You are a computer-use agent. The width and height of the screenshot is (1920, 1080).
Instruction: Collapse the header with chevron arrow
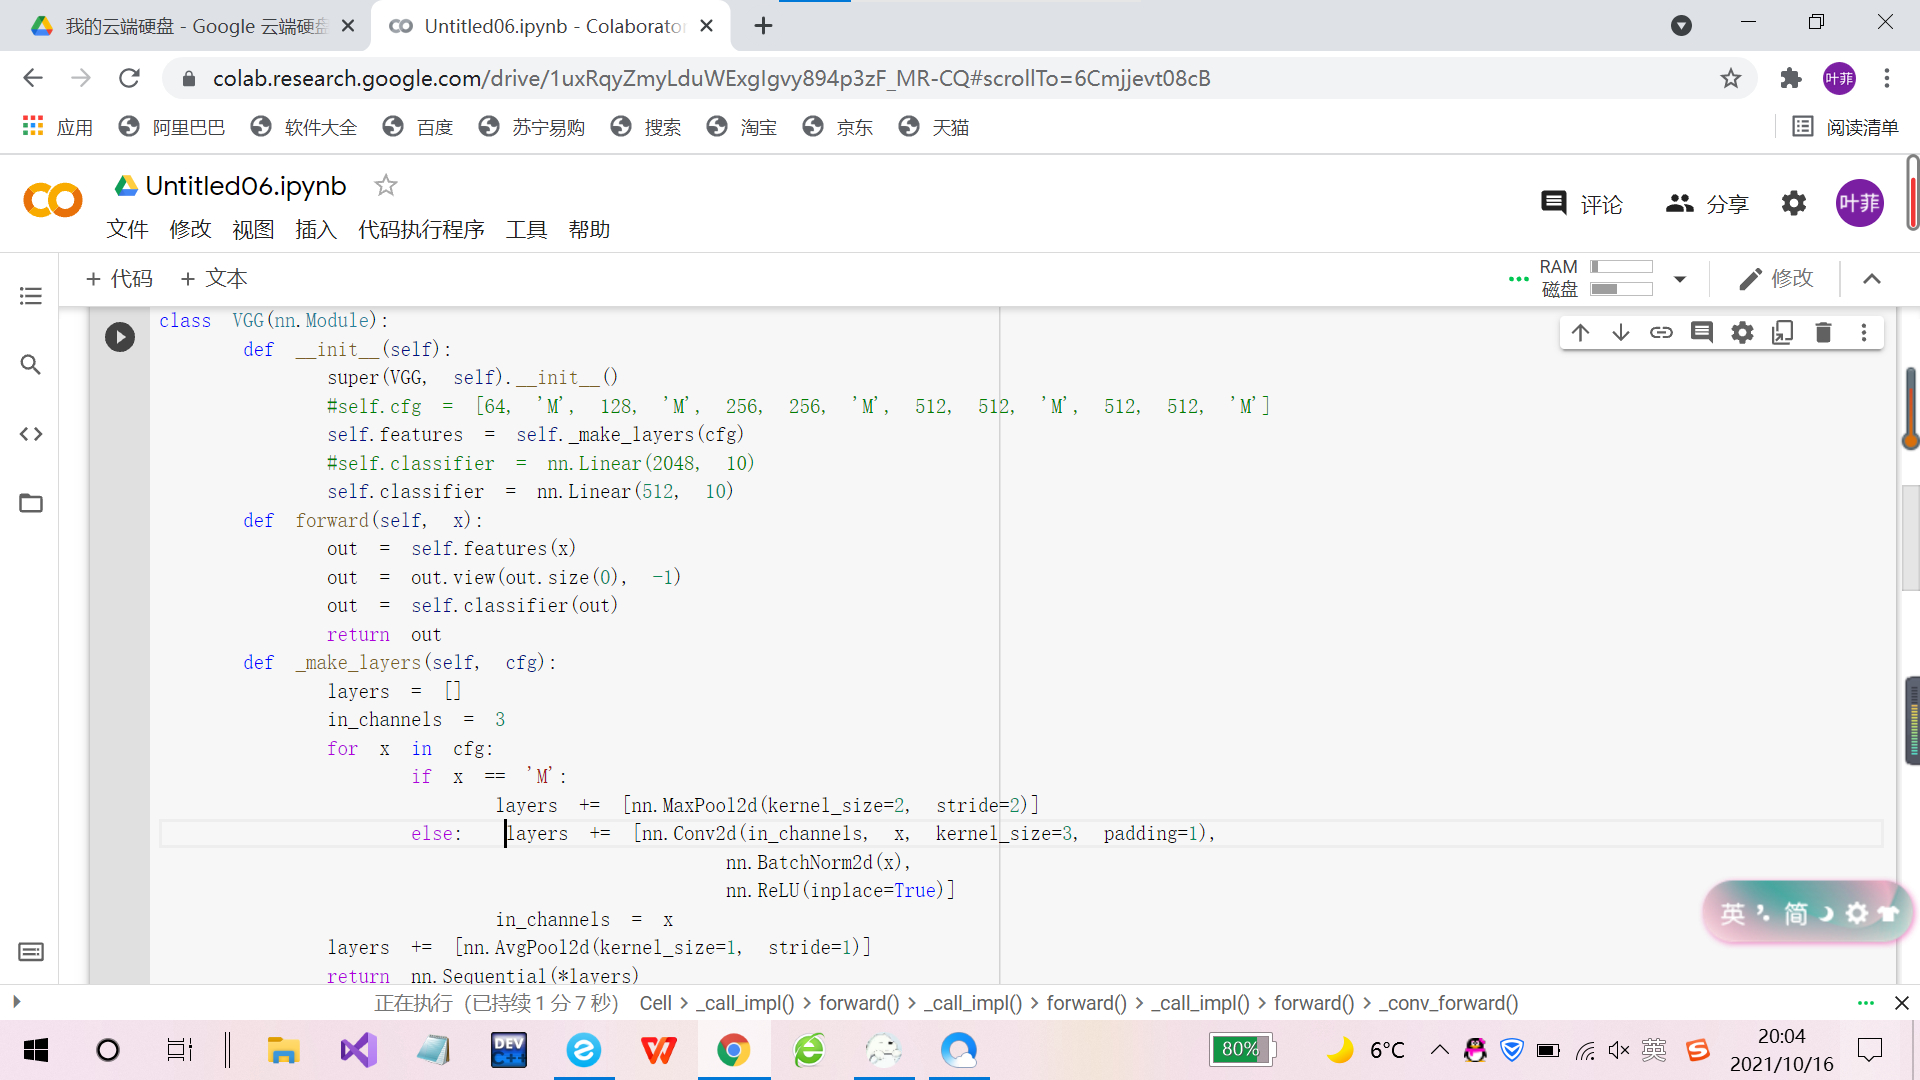(1872, 279)
